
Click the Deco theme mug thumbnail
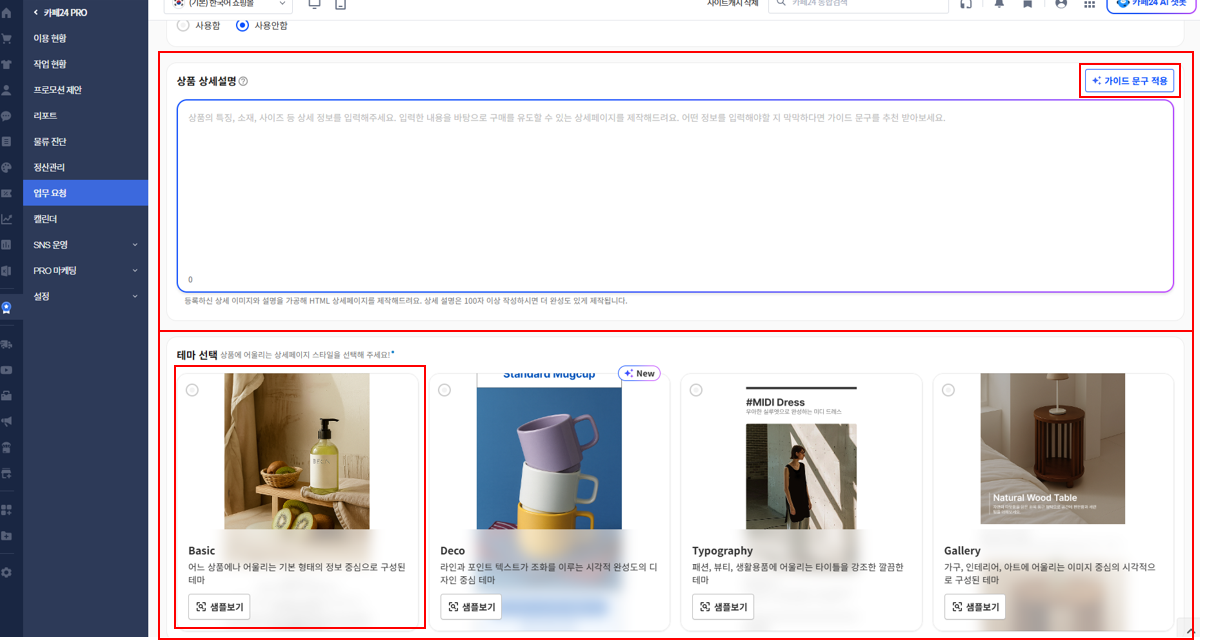click(x=548, y=451)
